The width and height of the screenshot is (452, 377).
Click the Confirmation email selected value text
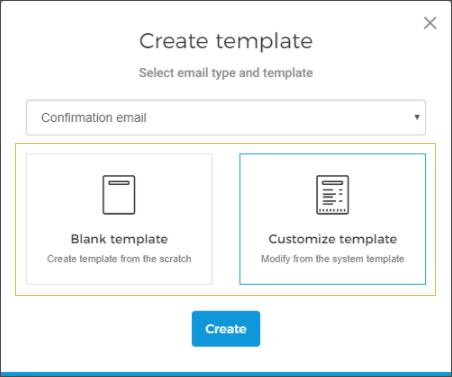(x=94, y=118)
